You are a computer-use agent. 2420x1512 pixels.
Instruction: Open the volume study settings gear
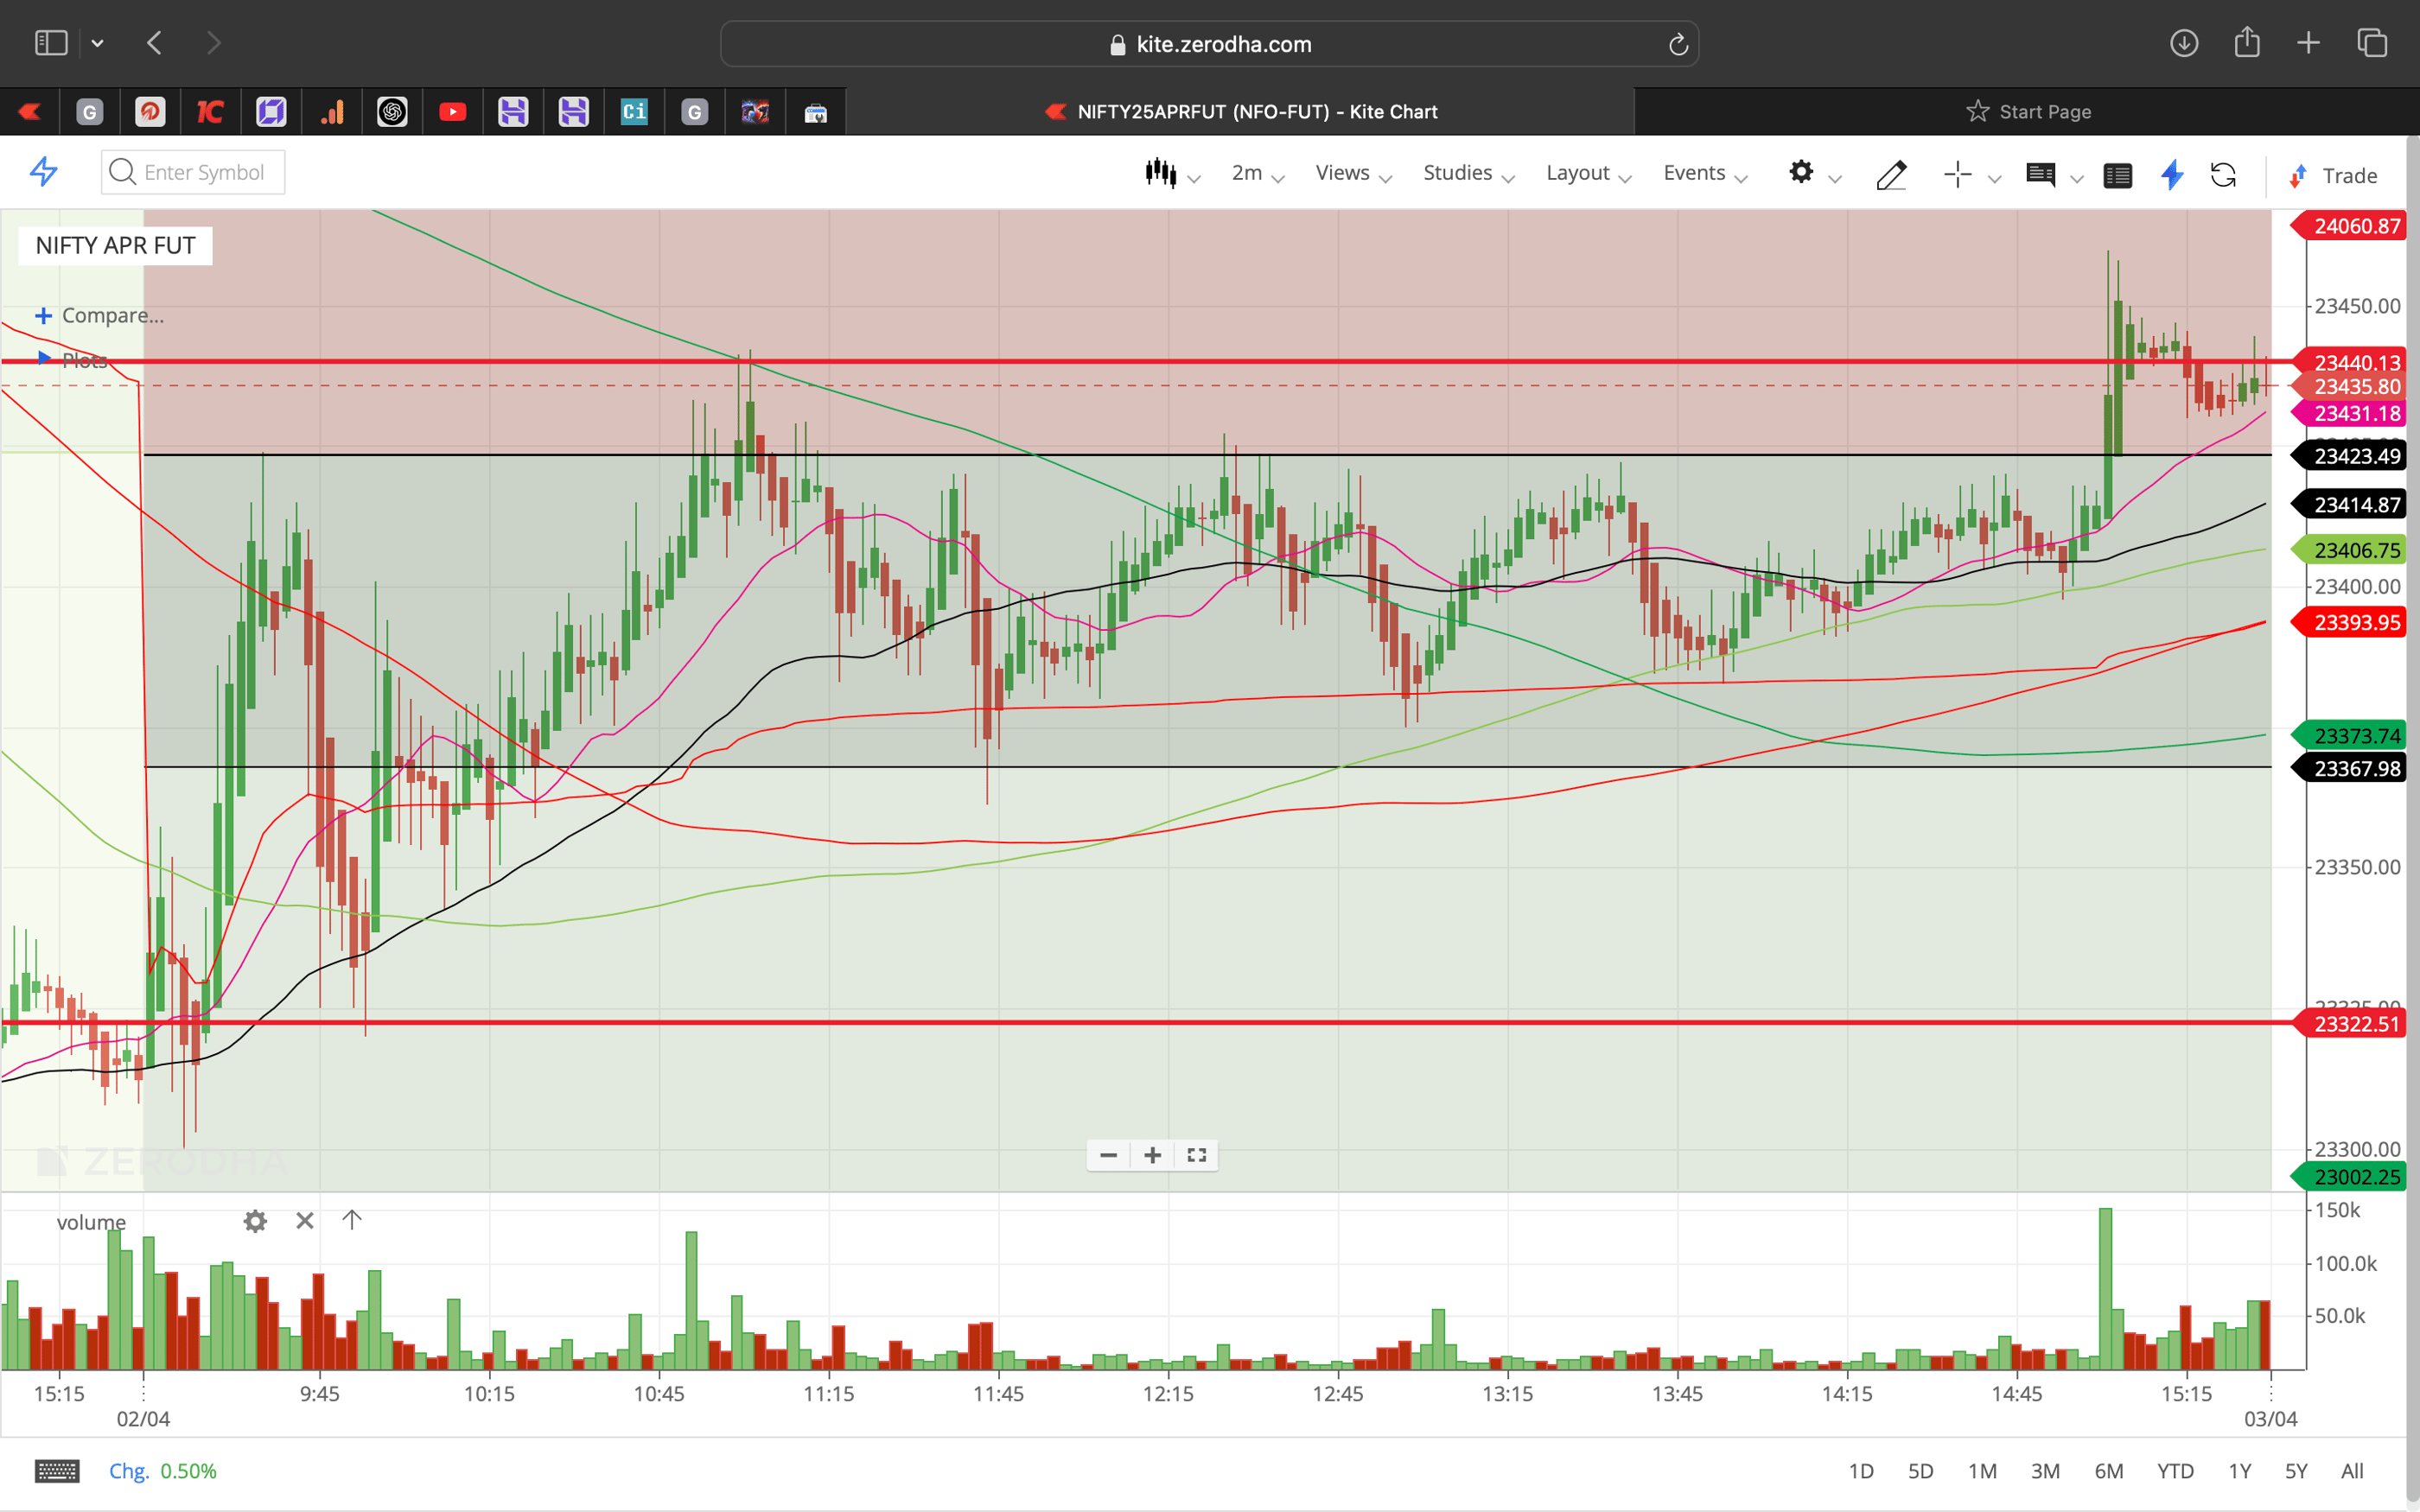(255, 1220)
